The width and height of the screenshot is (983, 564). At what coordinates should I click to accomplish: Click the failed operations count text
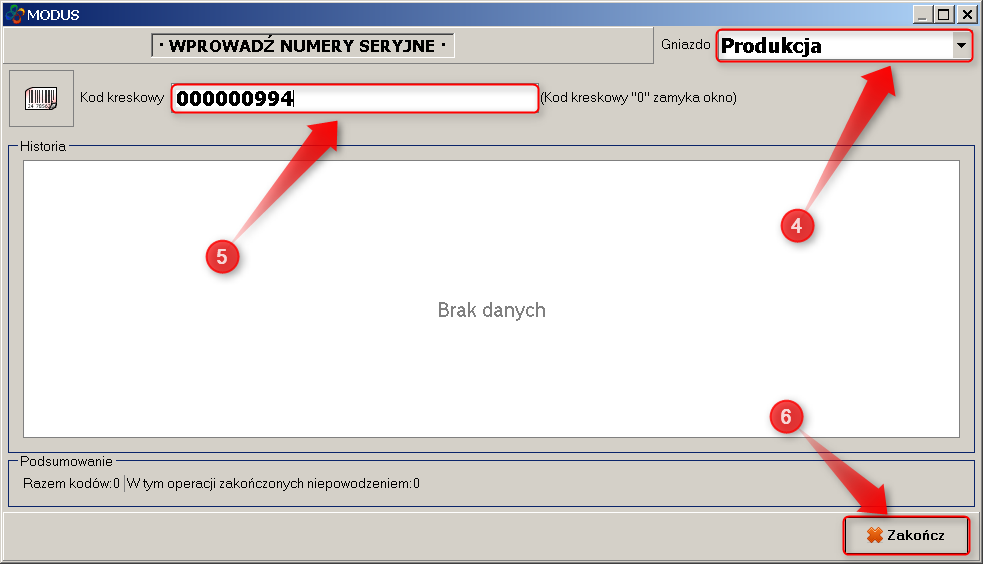click(x=273, y=484)
